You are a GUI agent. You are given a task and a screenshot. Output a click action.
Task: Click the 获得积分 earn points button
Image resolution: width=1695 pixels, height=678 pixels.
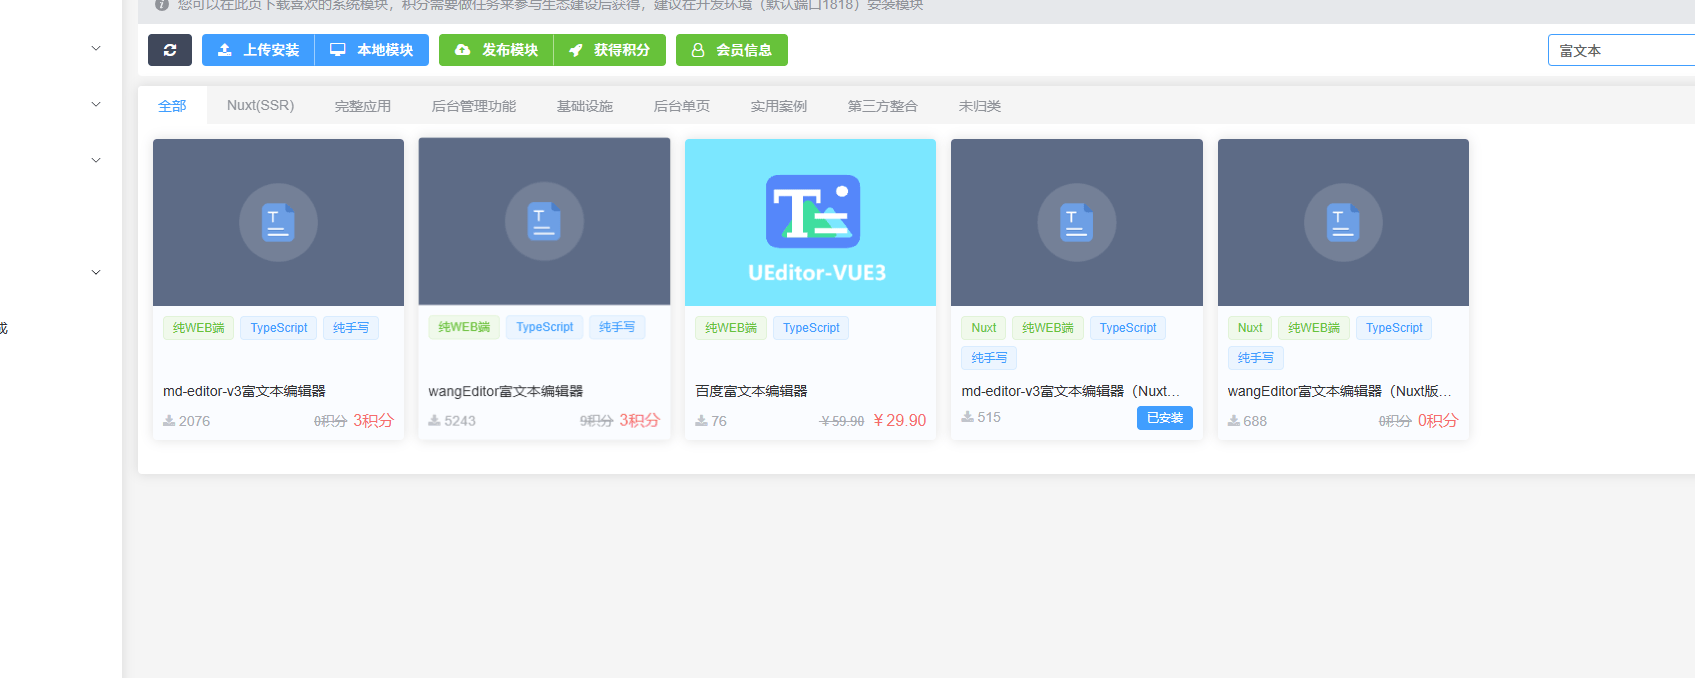(610, 50)
